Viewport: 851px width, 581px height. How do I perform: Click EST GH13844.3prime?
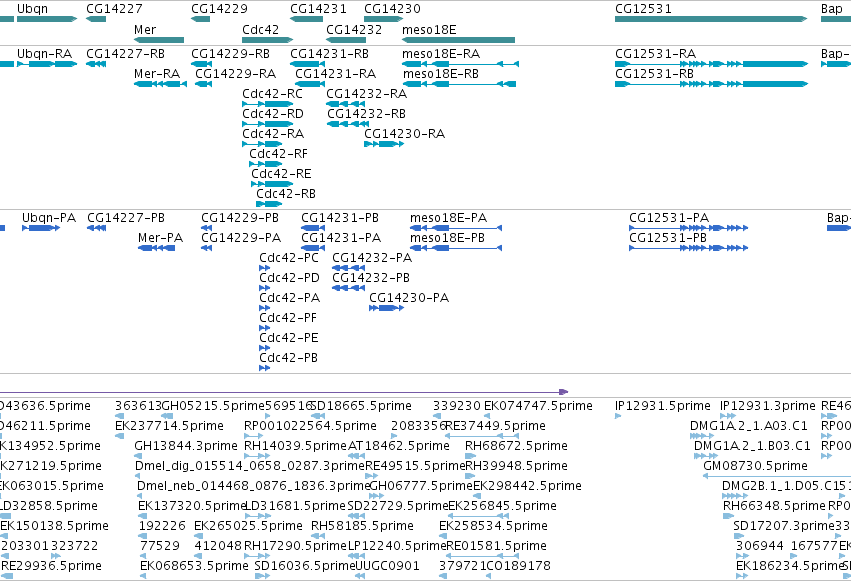[x=186, y=446]
